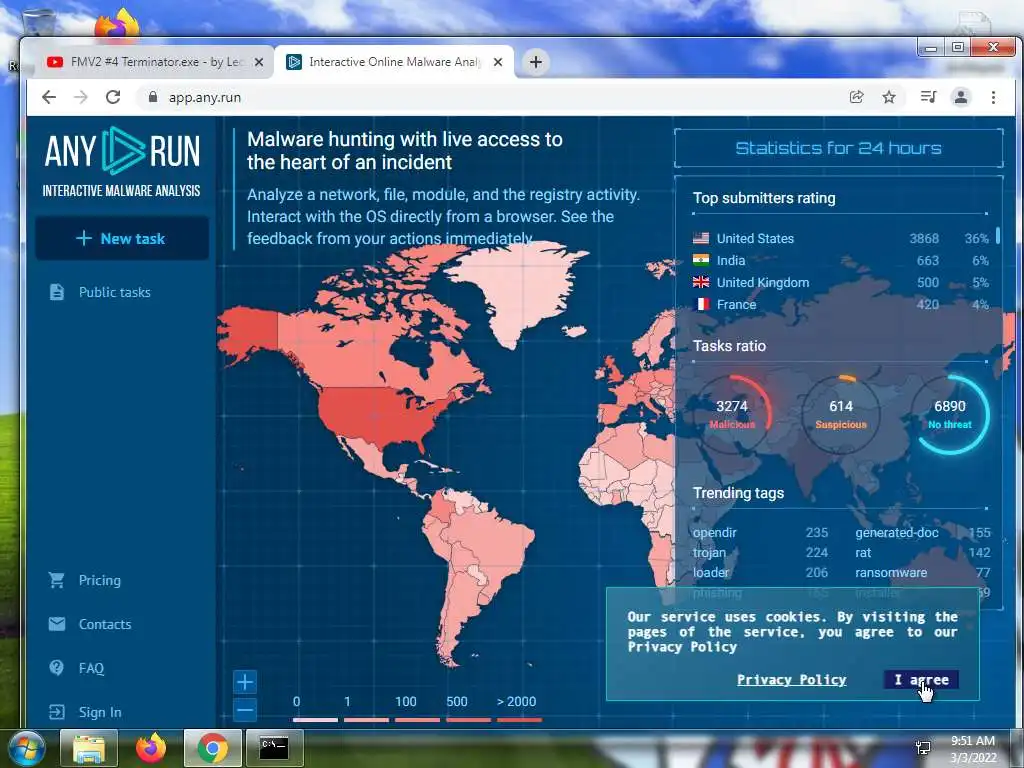The width and height of the screenshot is (1024, 768).
Task: Click the legend swatch under > 2000
Action: pyautogui.click(x=519, y=720)
